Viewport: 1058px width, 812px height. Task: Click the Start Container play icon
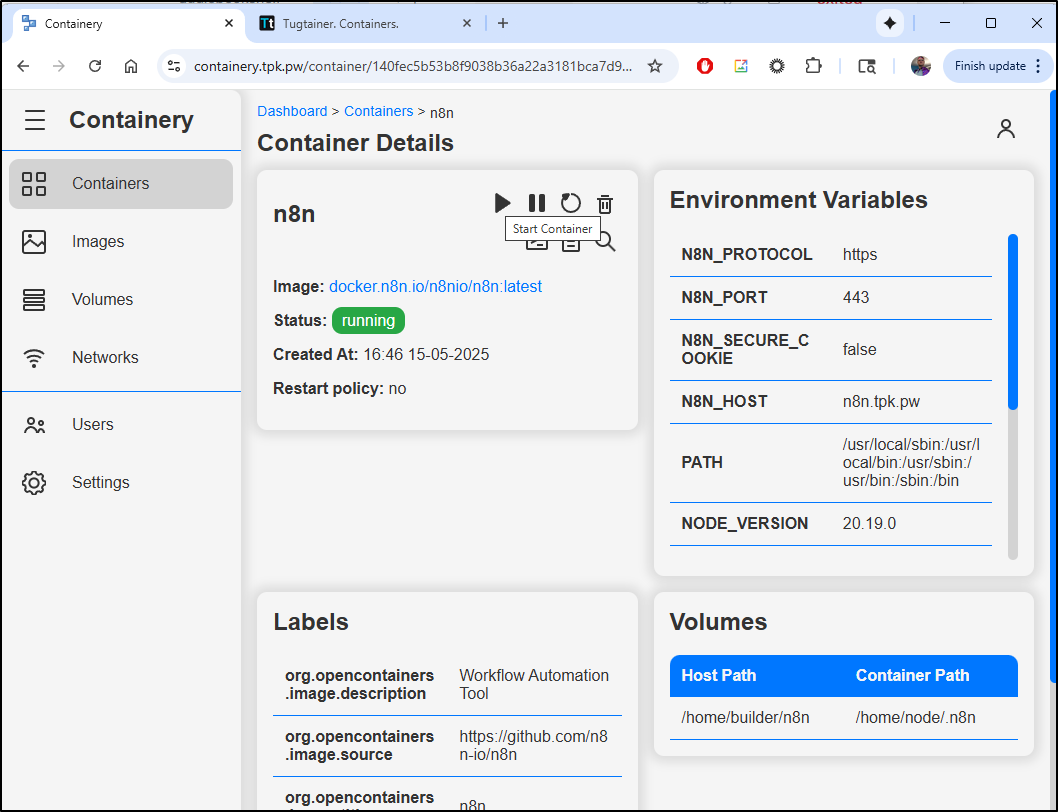pyautogui.click(x=502, y=203)
